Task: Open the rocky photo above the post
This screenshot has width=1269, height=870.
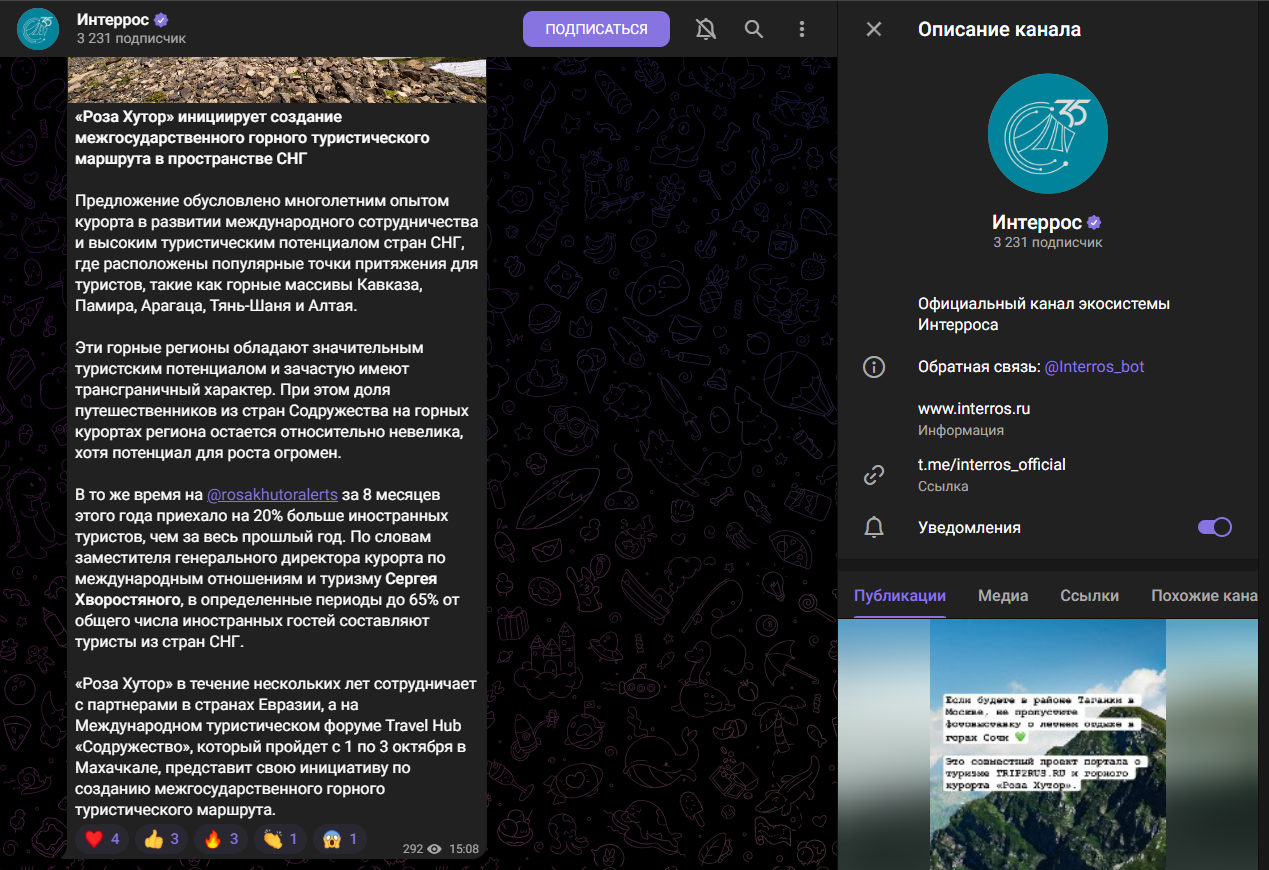Action: 277,80
